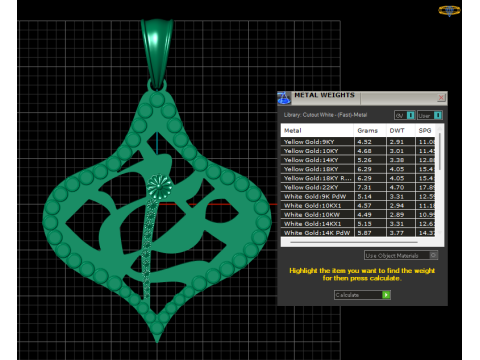Viewport: 480px width, 360px height.
Task: Click the Metal Weights flask icon
Action: coord(284,98)
